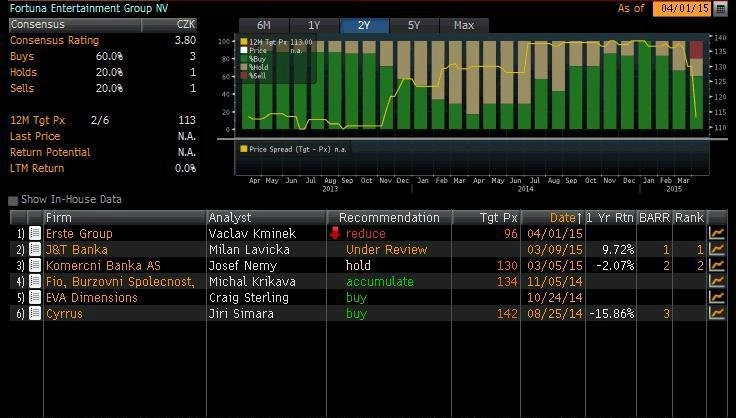This screenshot has width=736, height=418.
Task: Select analyst Craig Sterling
Action: point(249,297)
